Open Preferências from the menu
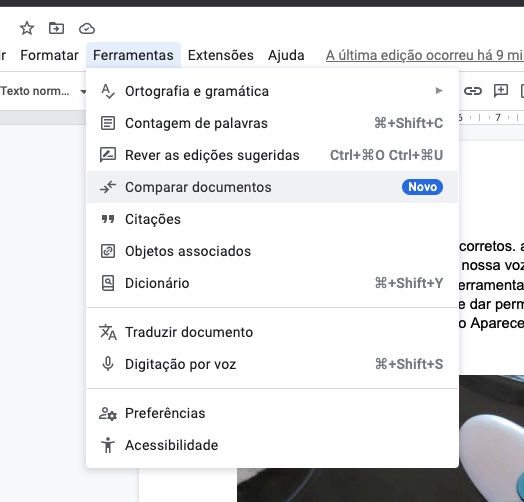The height and width of the screenshot is (502, 524). (x=272, y=413)
